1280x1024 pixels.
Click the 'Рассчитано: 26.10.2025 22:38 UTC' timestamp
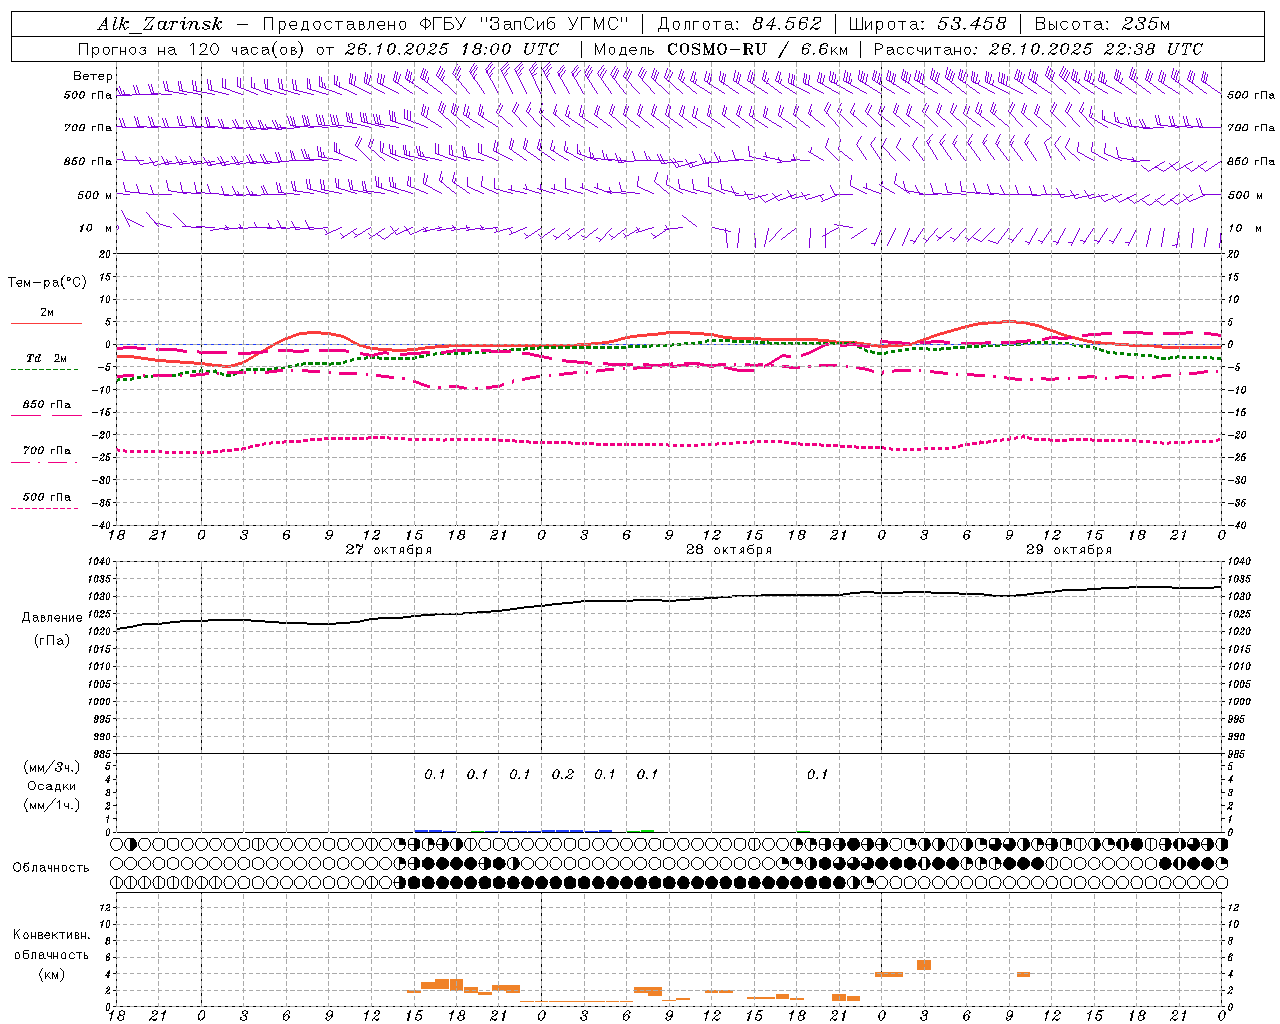1038,49
